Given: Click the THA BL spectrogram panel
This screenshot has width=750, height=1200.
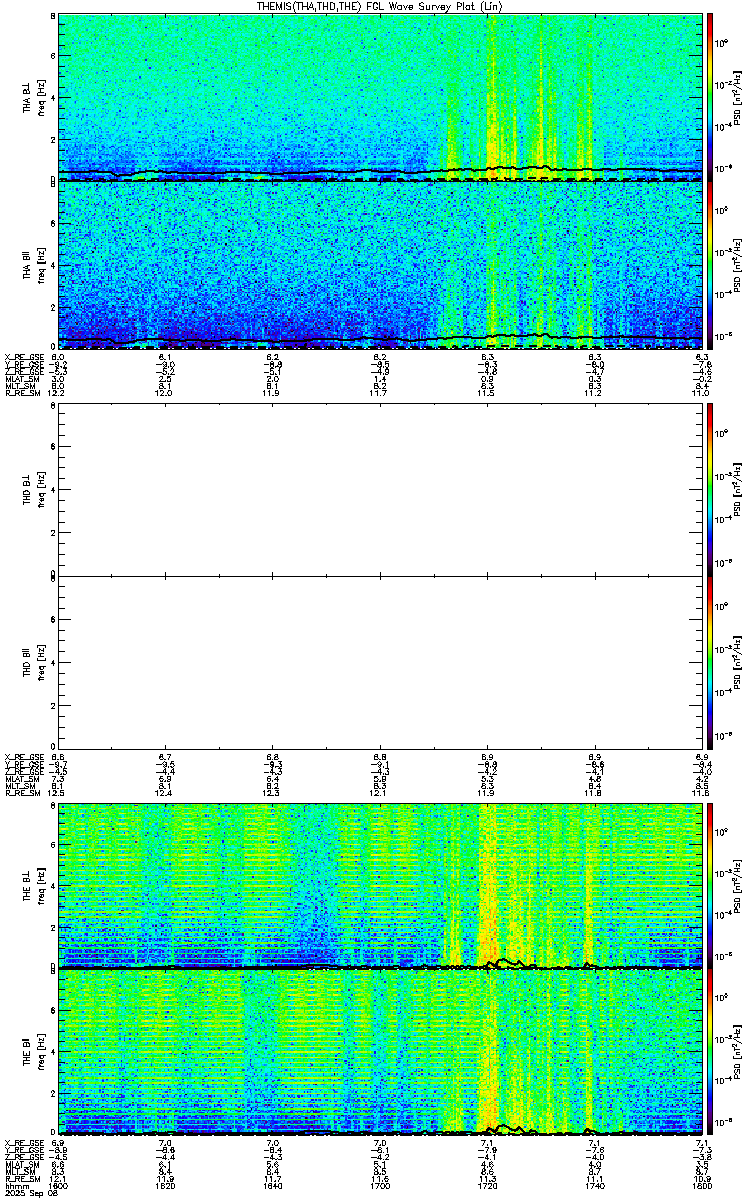Looking at the screenshot, I should [x=380, y=97].
